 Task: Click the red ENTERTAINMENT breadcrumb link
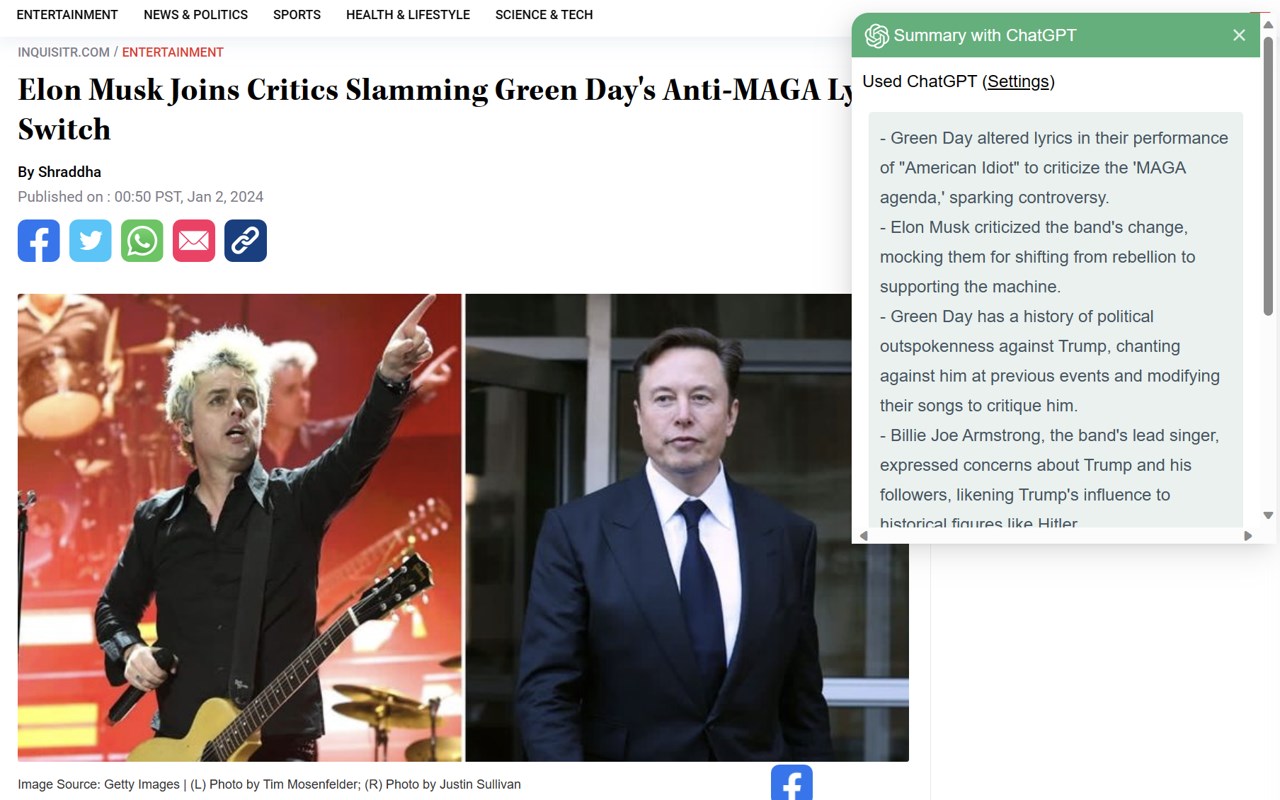click(173, 52)
